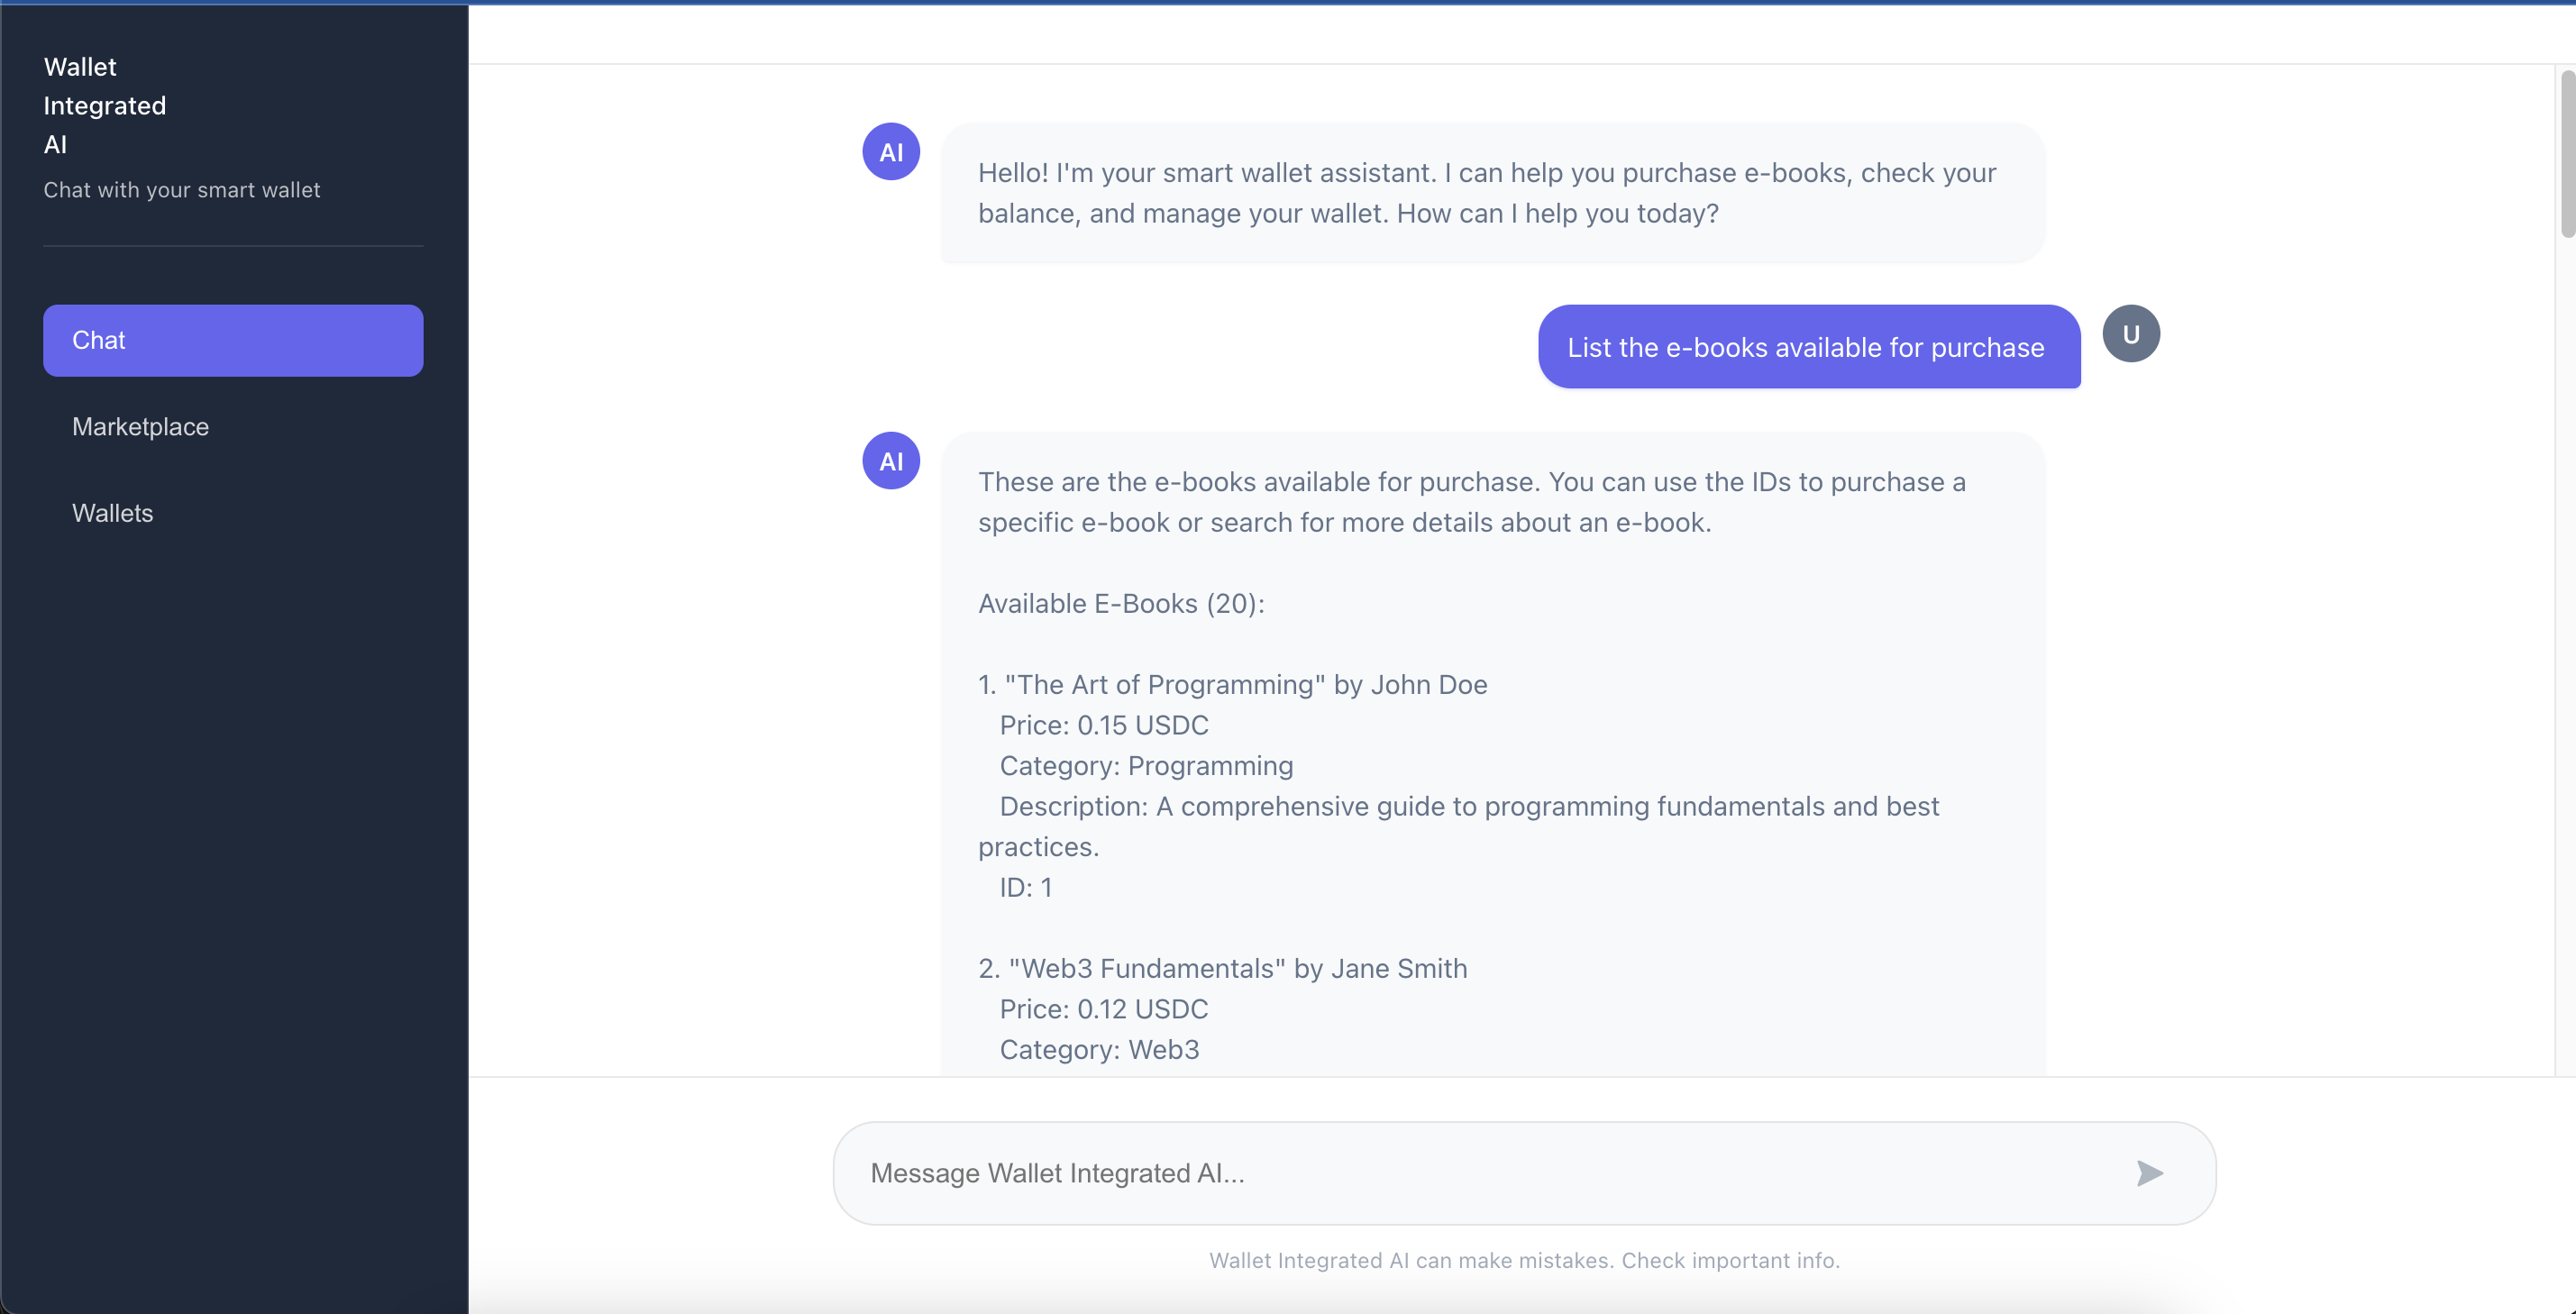2576x1314 pixels.
Task: Click the disclaimer about AI mistakes at the bottom
Action: [x=1523, y=1260]
